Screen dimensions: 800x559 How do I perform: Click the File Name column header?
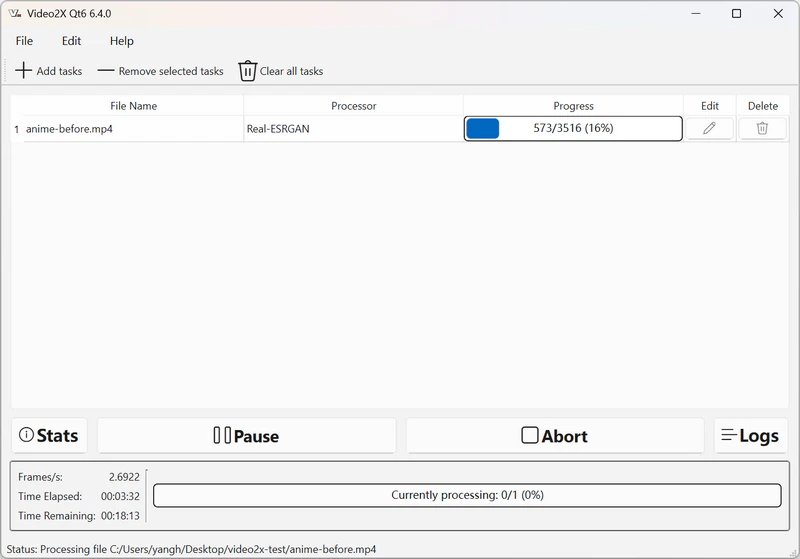(133, 106)
